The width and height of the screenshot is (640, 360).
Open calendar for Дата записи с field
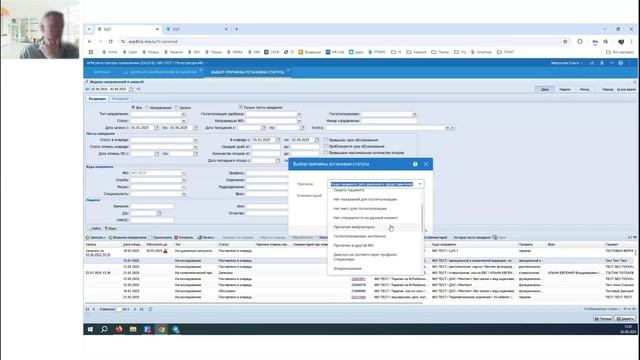tap(156, 128)
